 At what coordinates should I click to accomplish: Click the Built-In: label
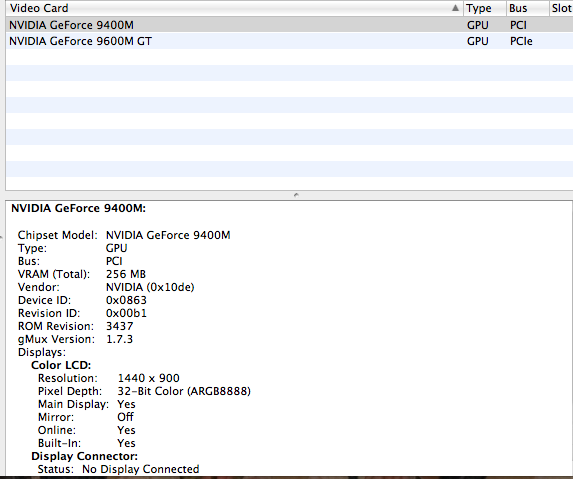coord(59,443)
